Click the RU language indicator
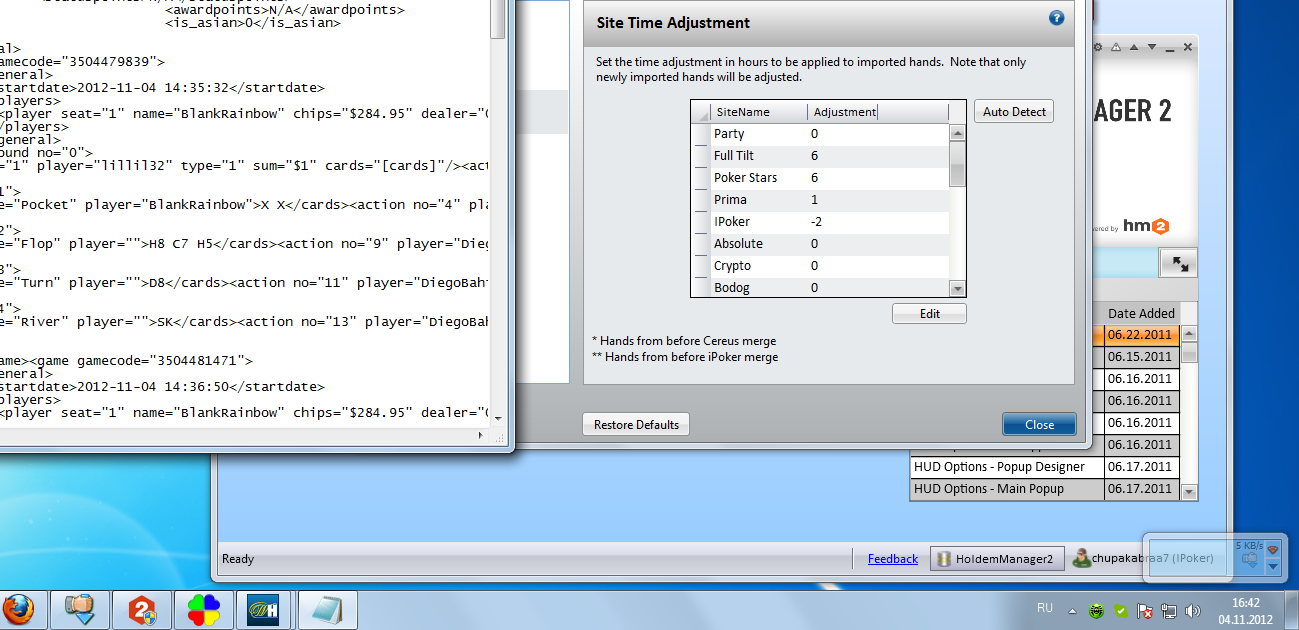The image size is (1299, 630). point(1045,608)
